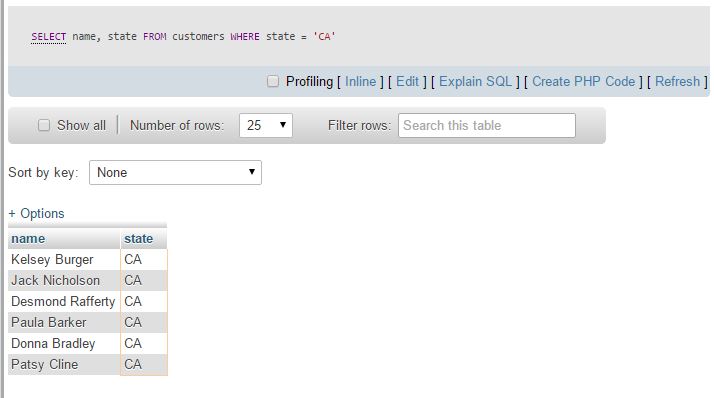Image resolution: width=714 pixels, height=398 pixels.
Task: Select the Jack Nicholson name cell
Action: point(64,281)
